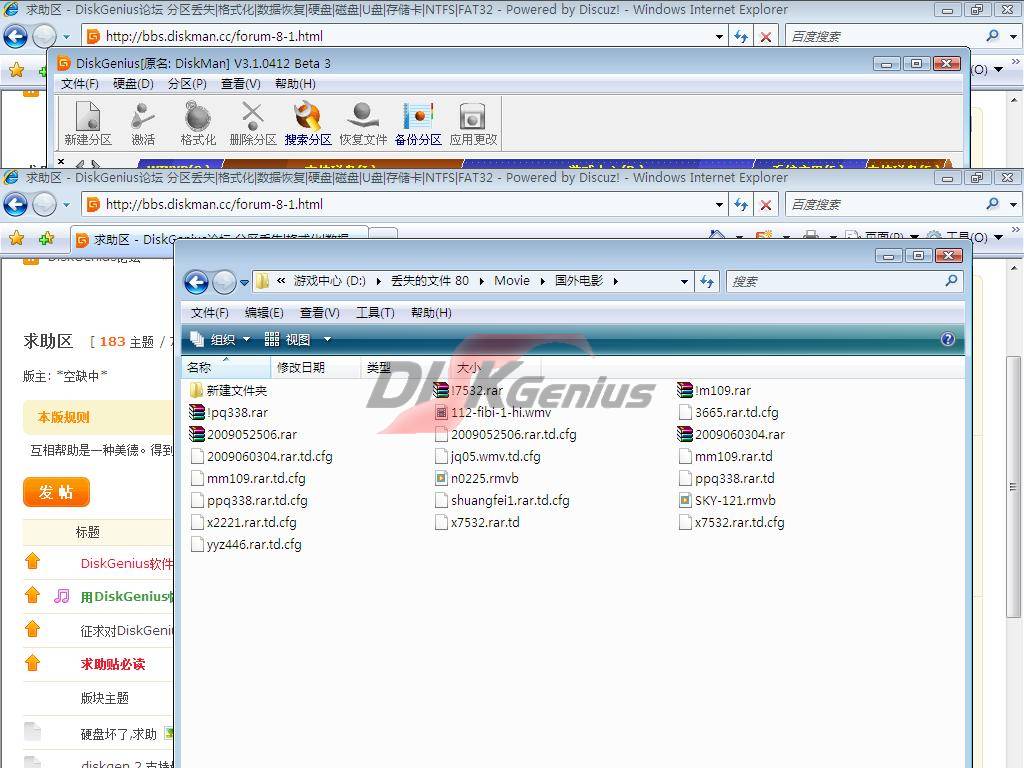
Task: Open the 分区(P) menu in DiskGenius
Action: (187, 84)
